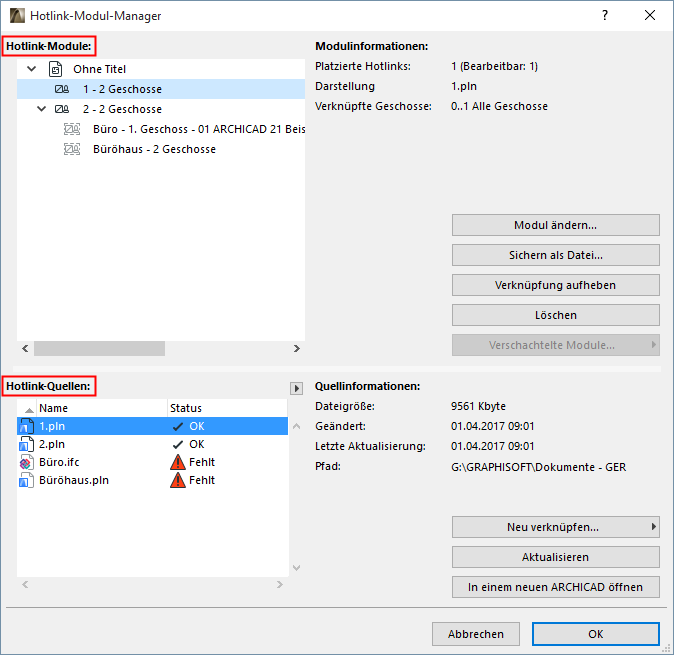Viewport: 674px width, 655px height.
Task: Click the Abbrechen button
Action: pos(476,634)
